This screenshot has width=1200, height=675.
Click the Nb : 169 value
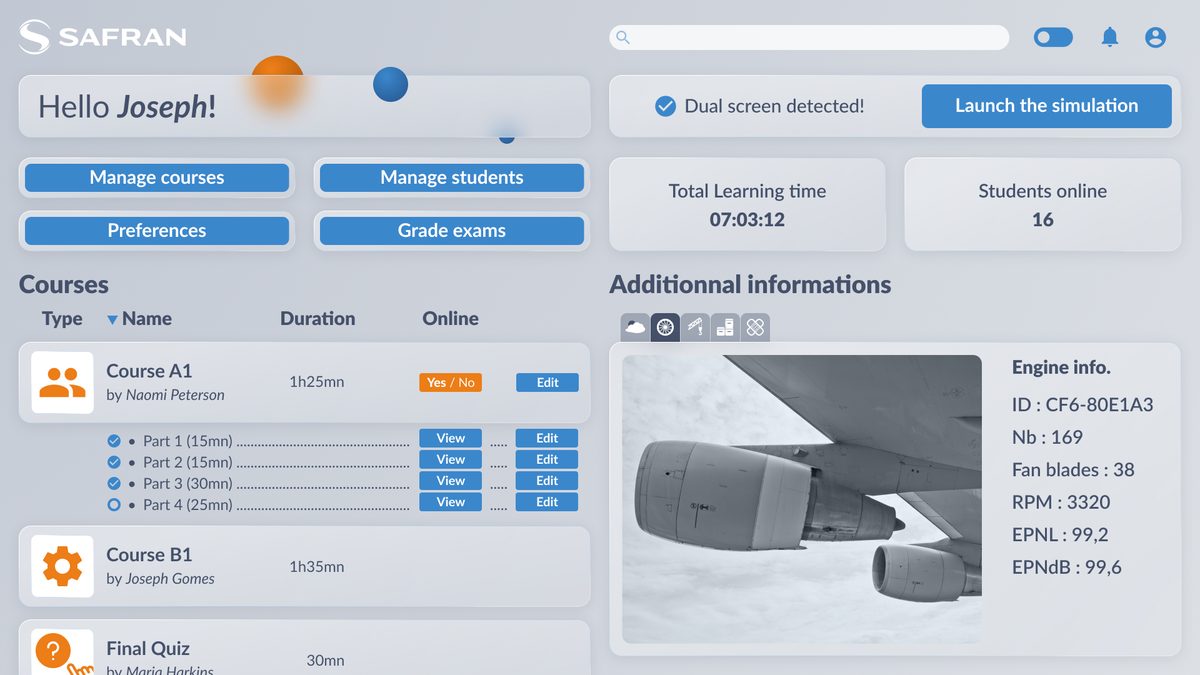click(x=1047, y=437)
